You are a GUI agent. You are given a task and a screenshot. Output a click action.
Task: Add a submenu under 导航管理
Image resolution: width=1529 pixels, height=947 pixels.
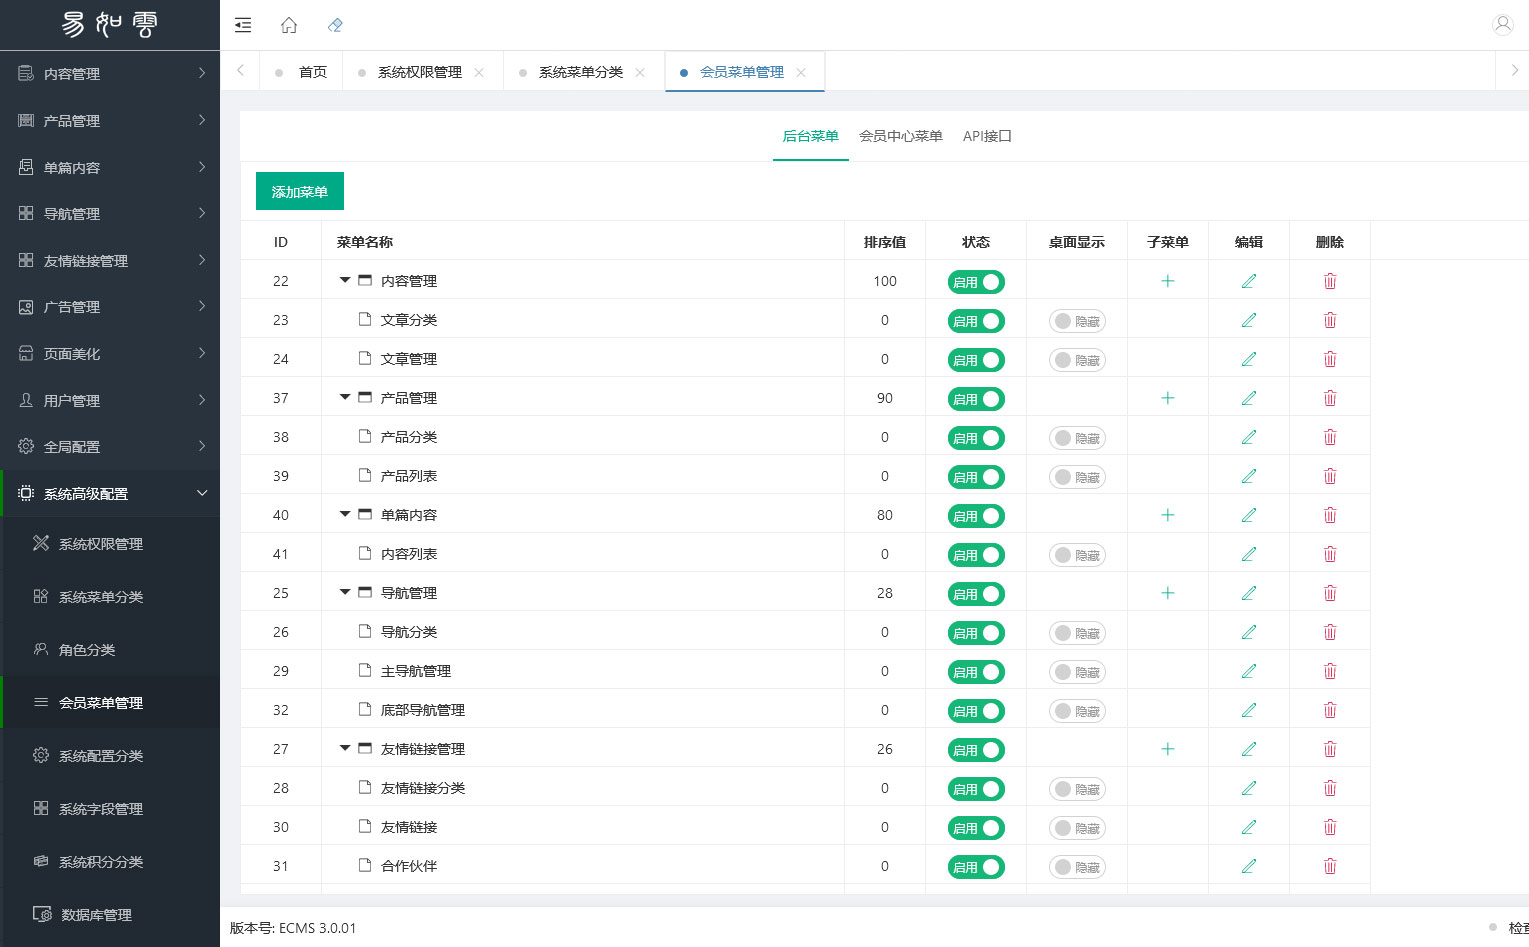click(x=1167, y=593)
